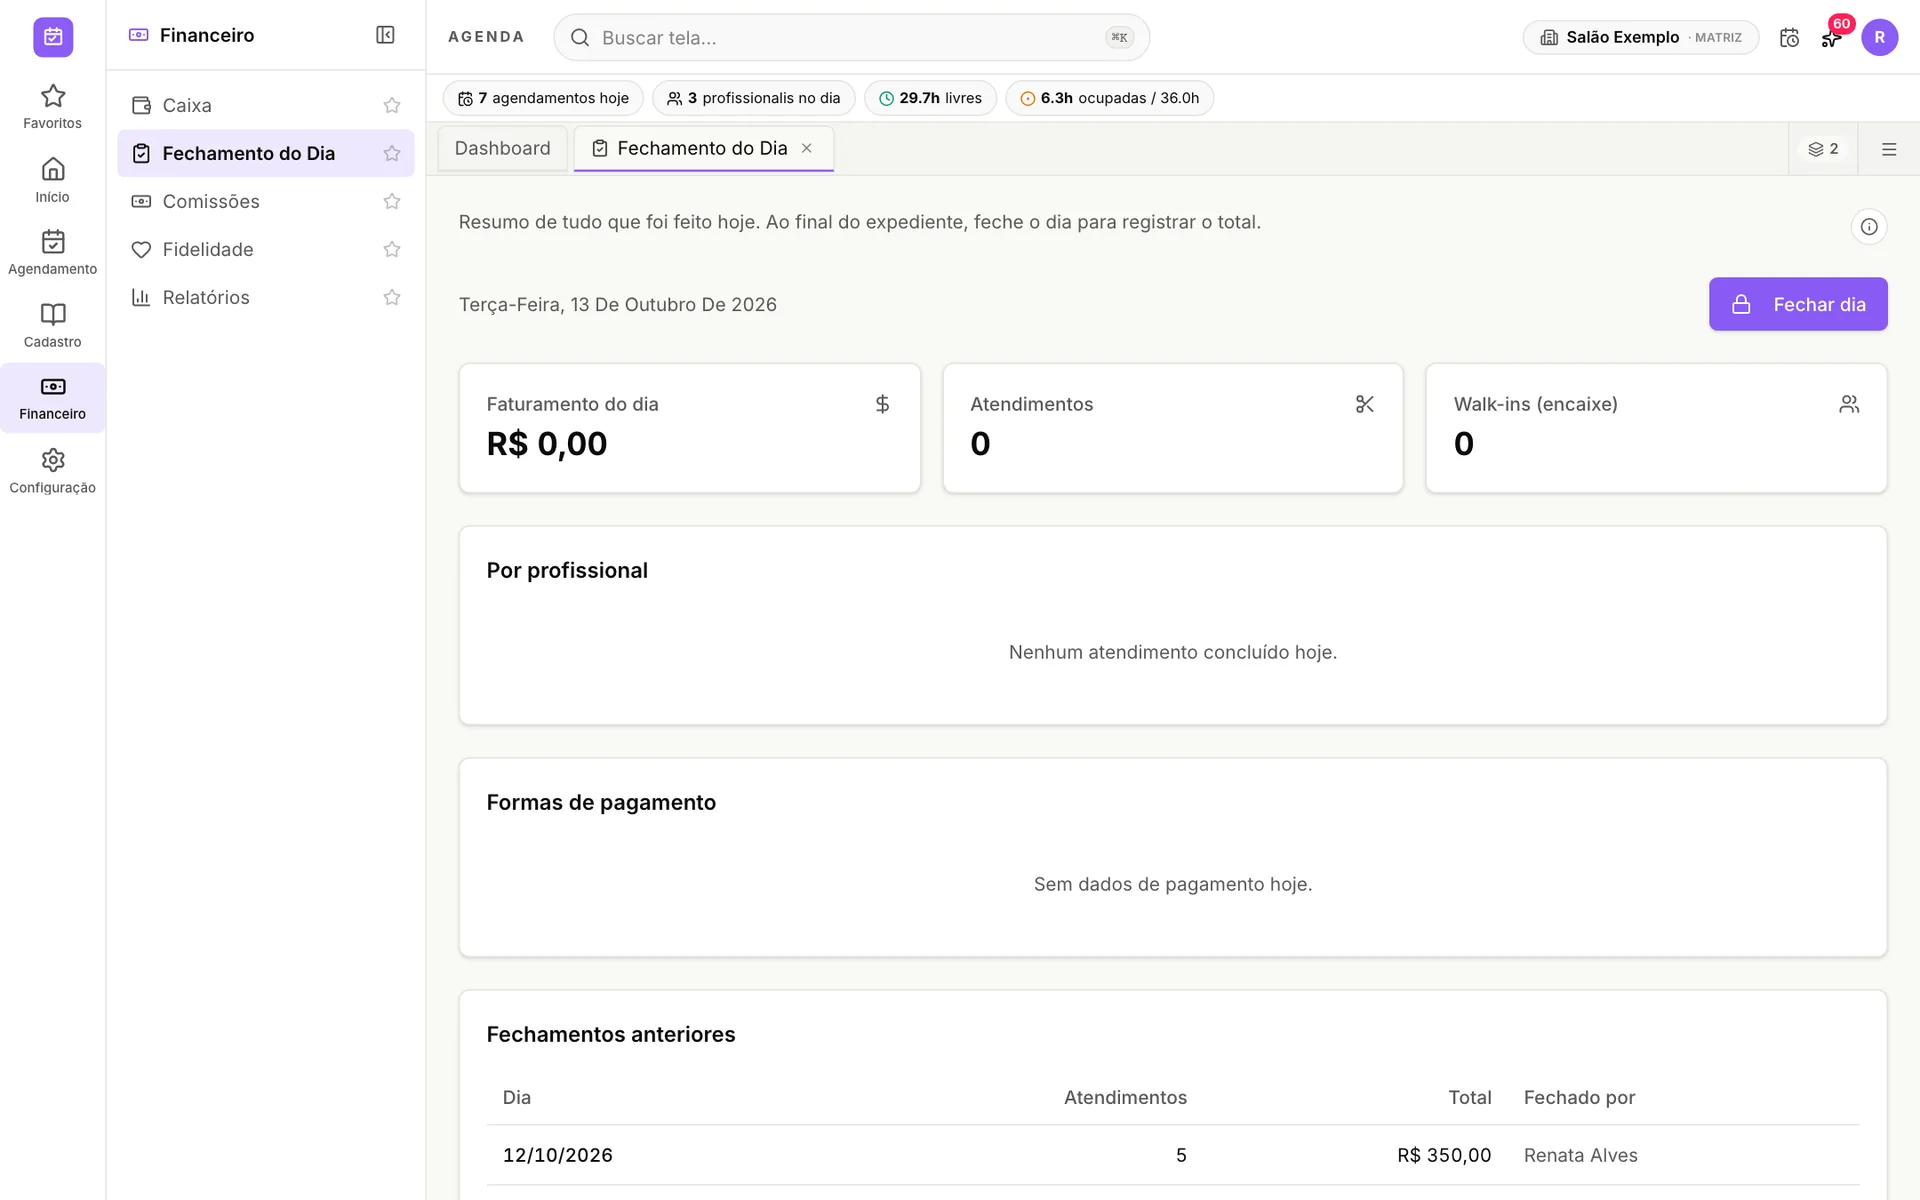This screenshot has height=1200, width=1920.
Task: Click the people icon on Walk-ins card
Action: [x=1849, y=404]
